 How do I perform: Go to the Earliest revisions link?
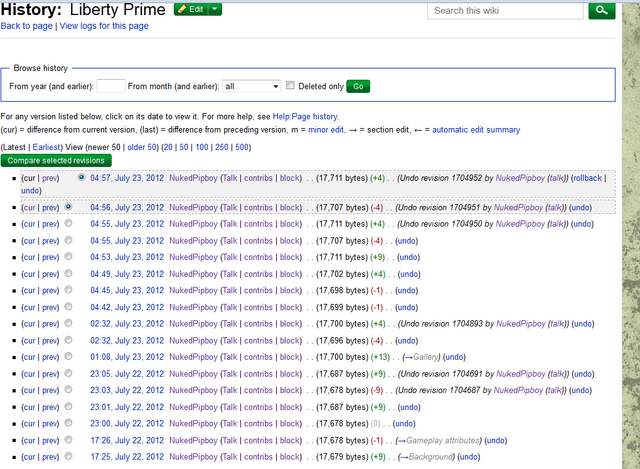47,147
